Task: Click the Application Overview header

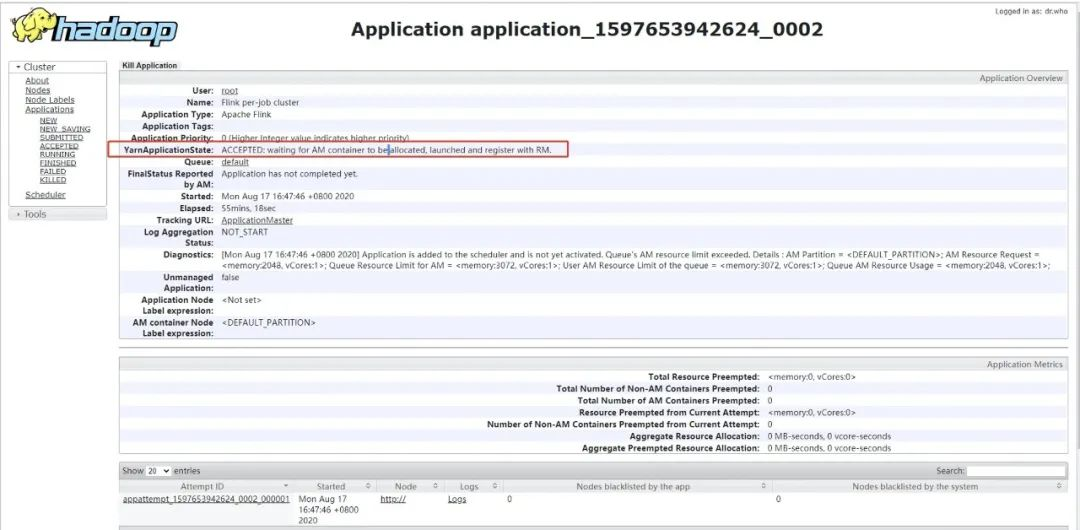Action: coord(1021,79)
